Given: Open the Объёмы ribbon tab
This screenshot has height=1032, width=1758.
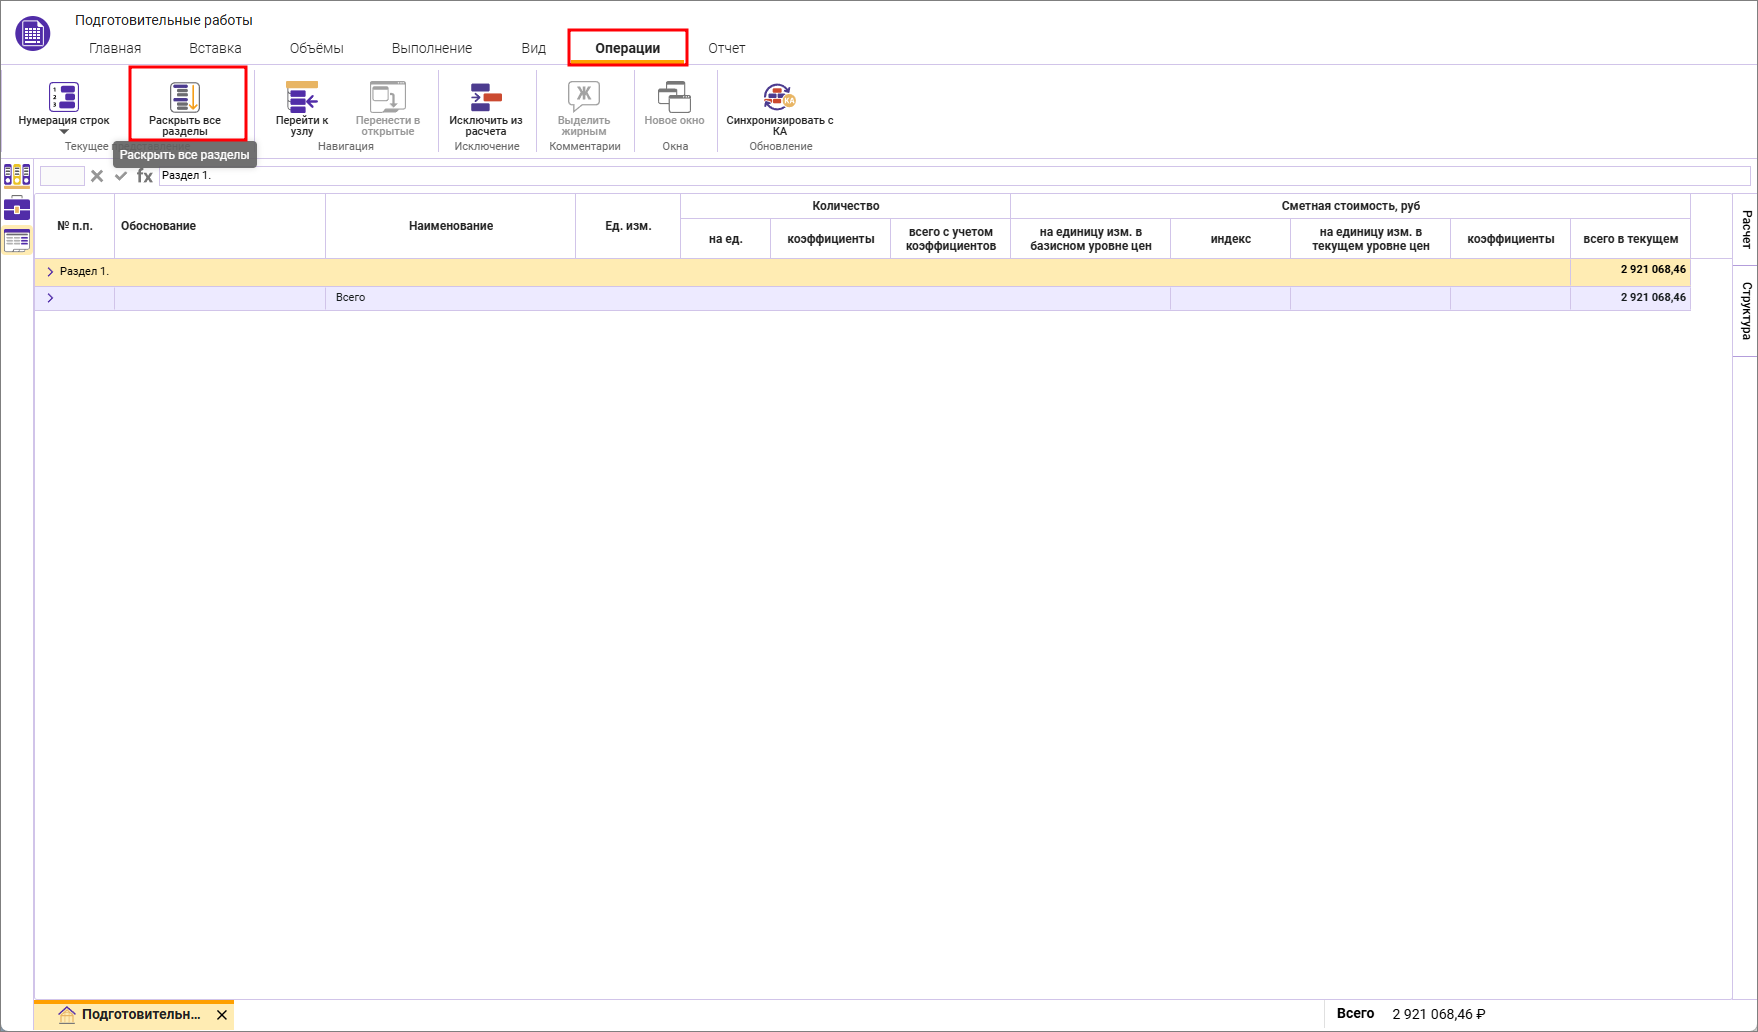Looking at the screenshot, I should coord(316,48).
